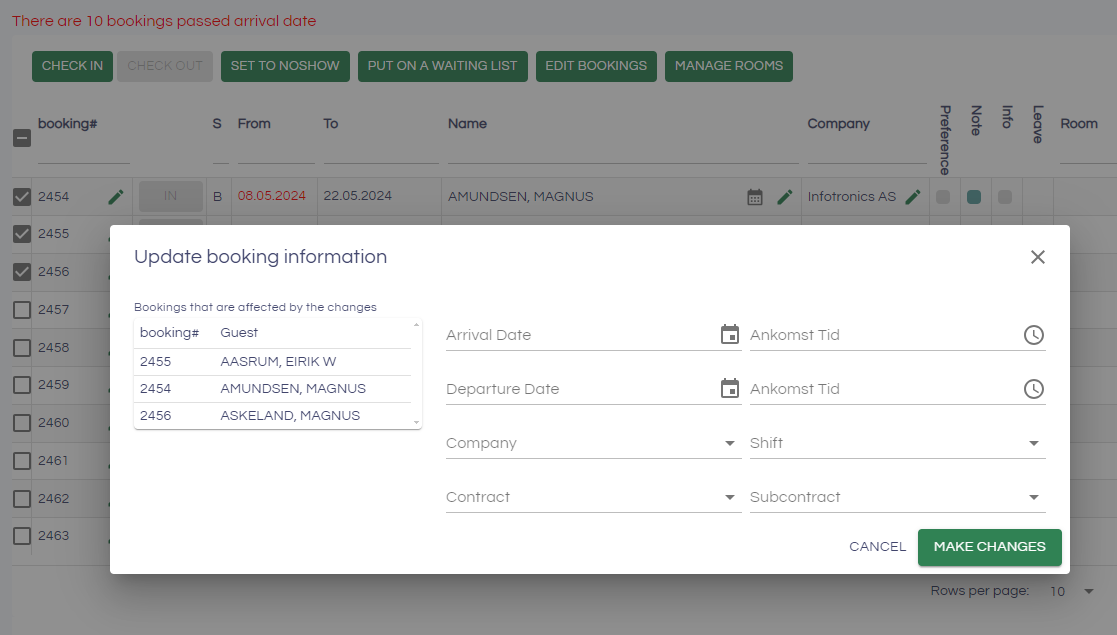This screenshot has height=635, width=1117.
Task: Edit company Infotronics AS with the pencil
Action: click(913, 197)
